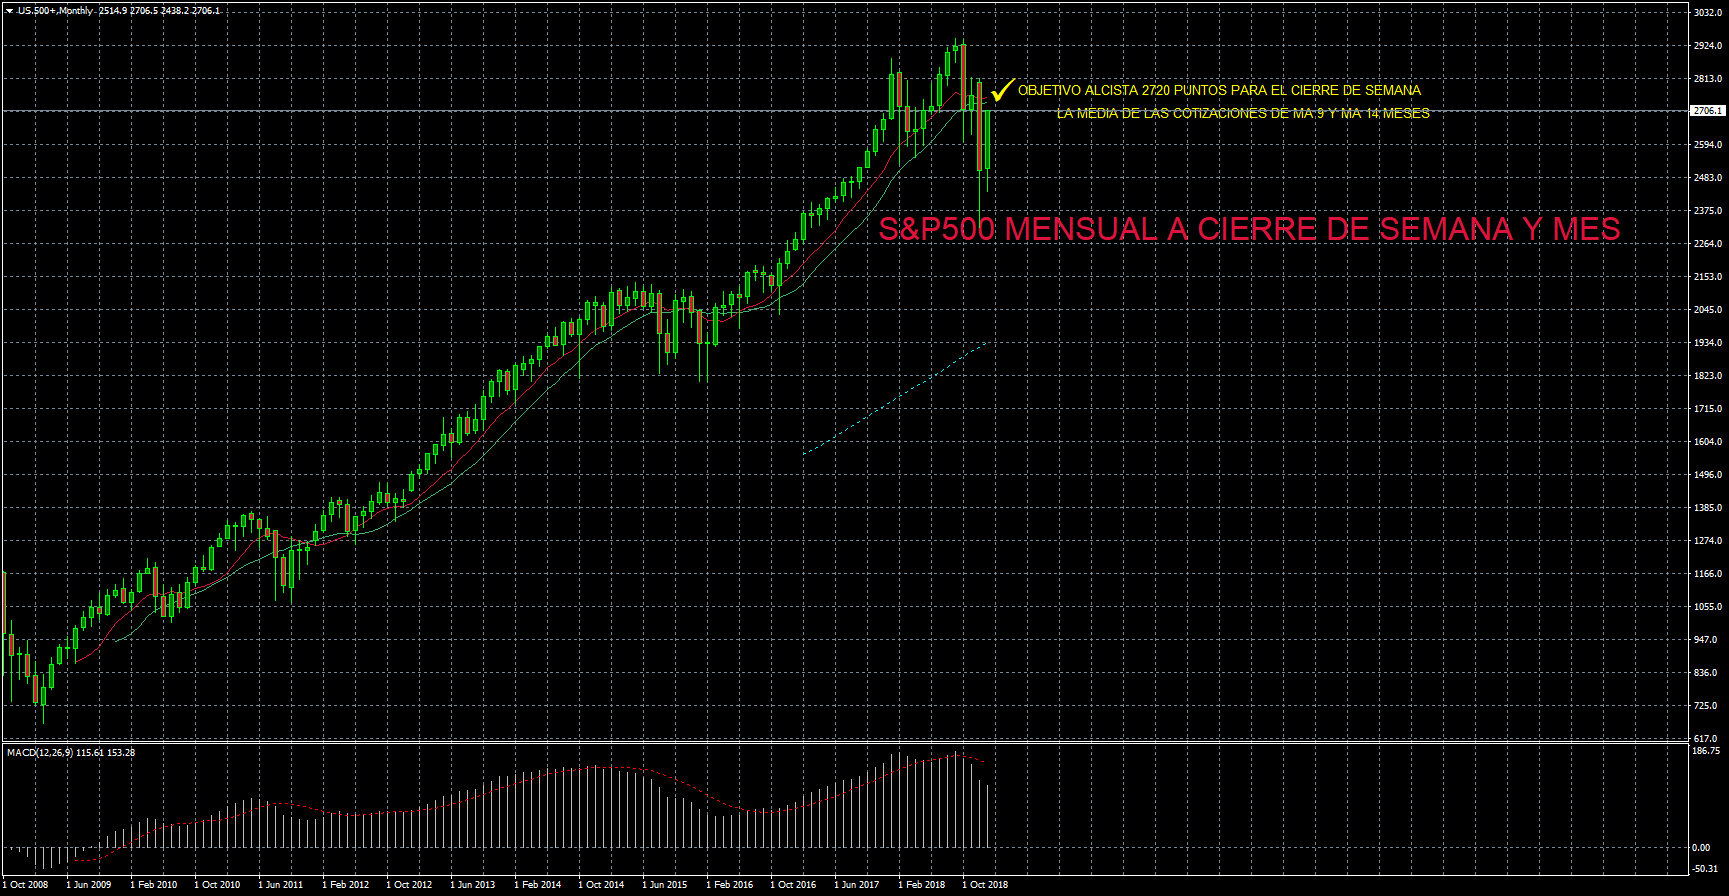Click the 1 Feb 2016 date marker
The width and height of the screenshot is (1729, 896).
pyautogui.click(x=730, y=885)
